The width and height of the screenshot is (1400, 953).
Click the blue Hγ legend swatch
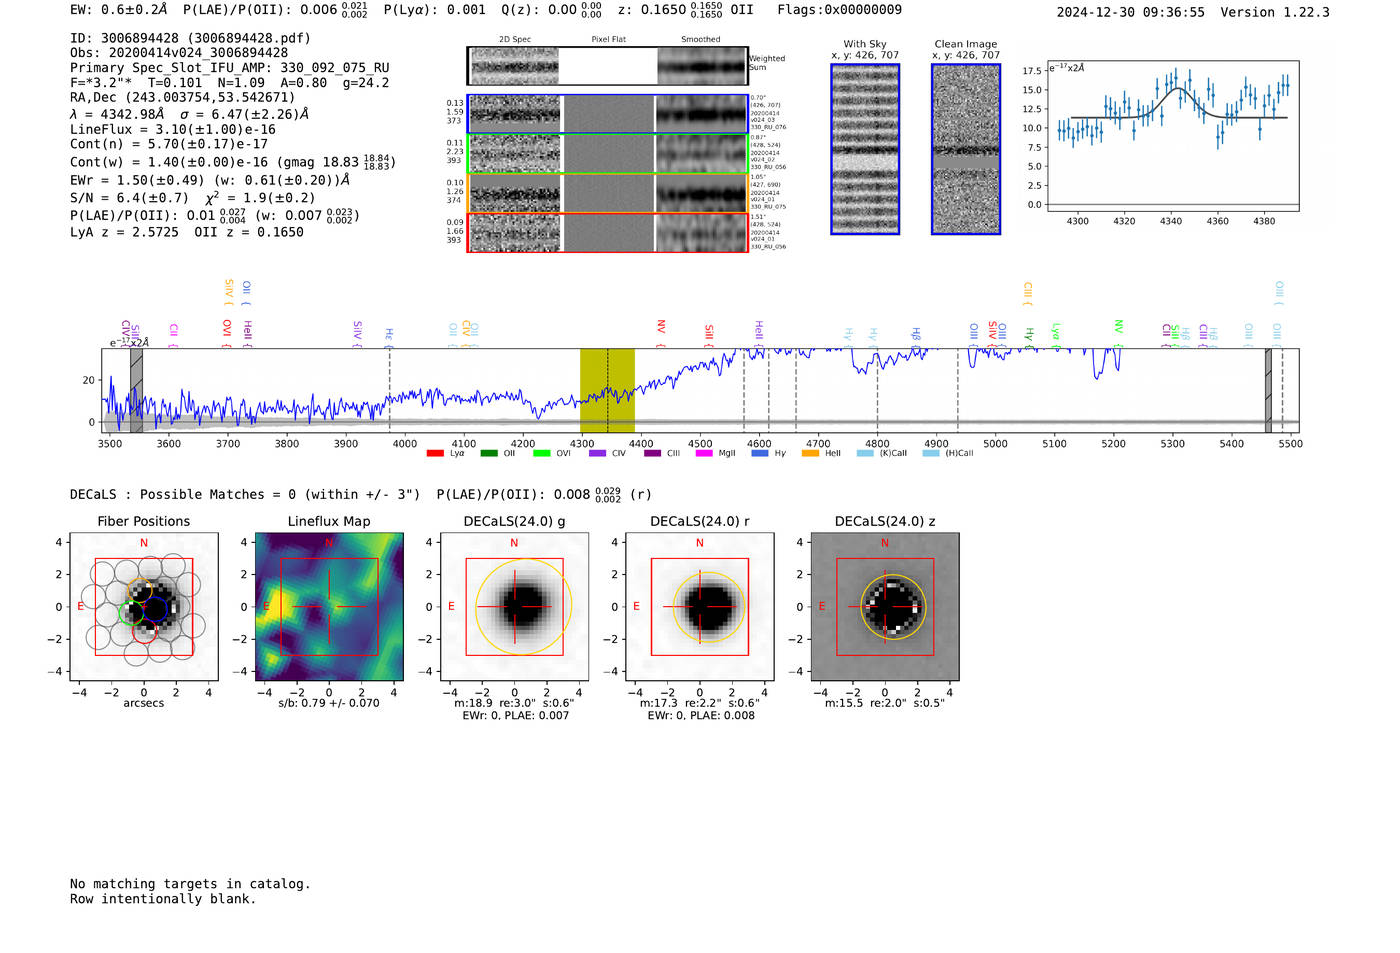760,453
